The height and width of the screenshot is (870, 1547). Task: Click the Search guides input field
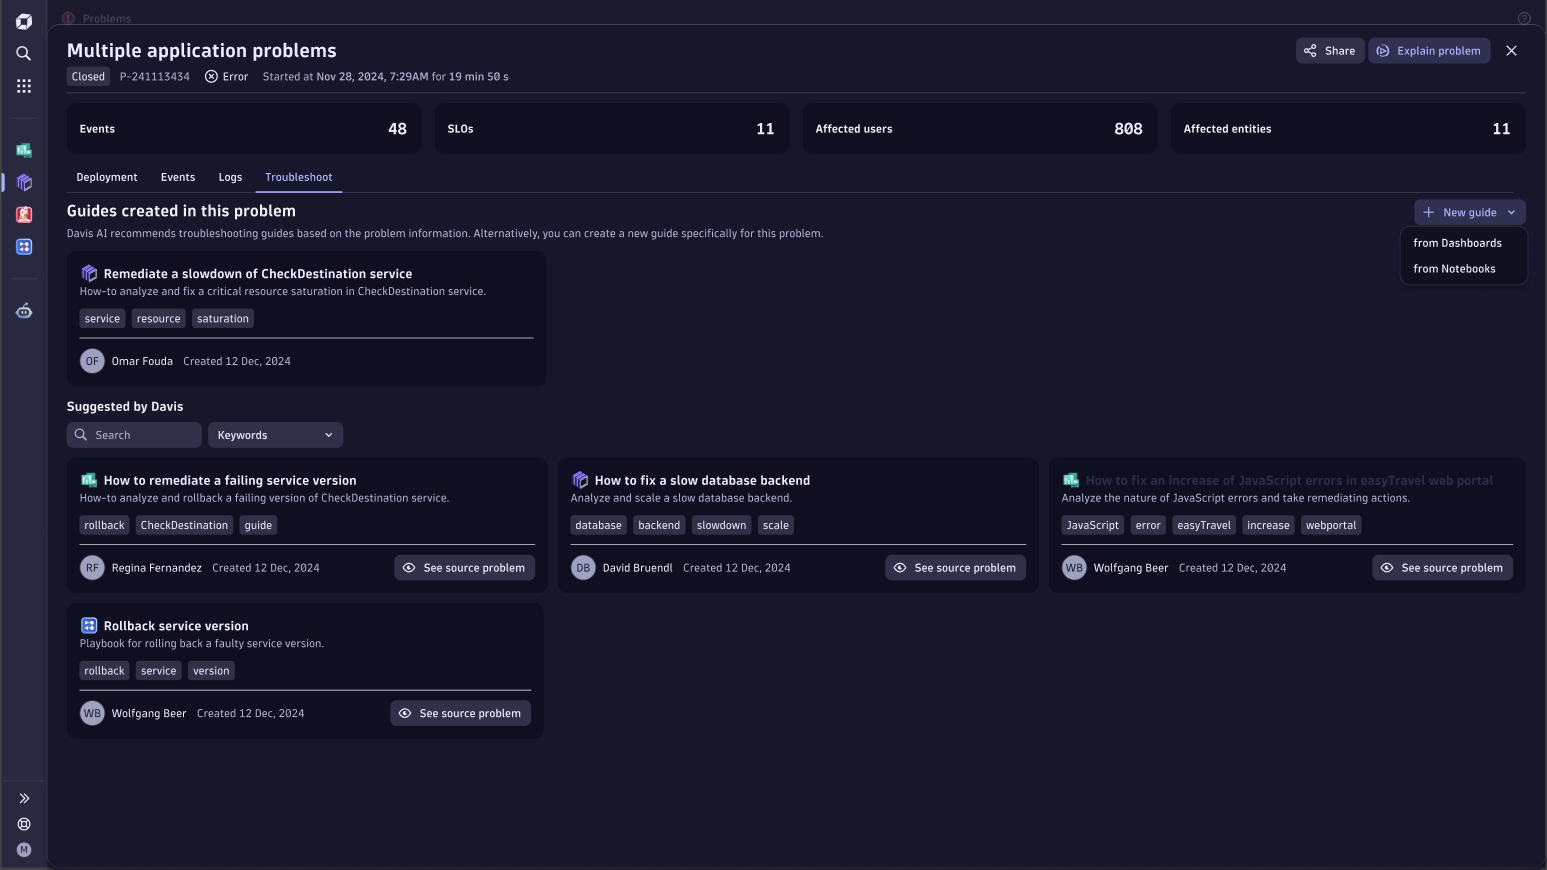[x=133, y=435]
